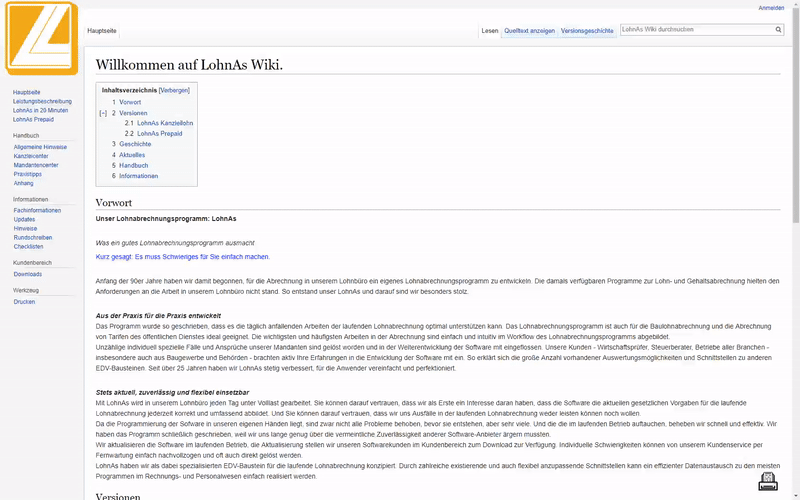Collapse Versionen subsection with [-] toggle
800x500 pixels.
(x=103, y=113)
